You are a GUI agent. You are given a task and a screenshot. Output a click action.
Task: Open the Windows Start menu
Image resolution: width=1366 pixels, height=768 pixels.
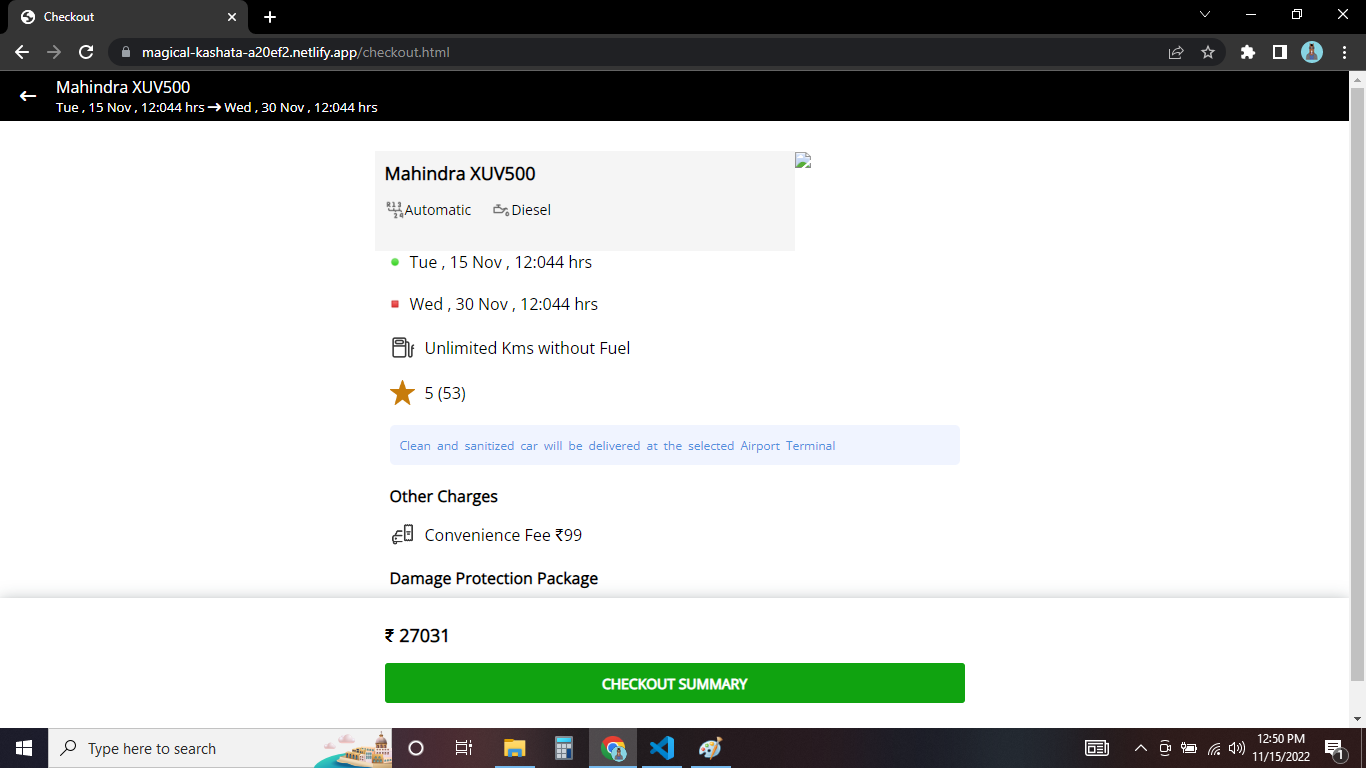click(24, 748)
